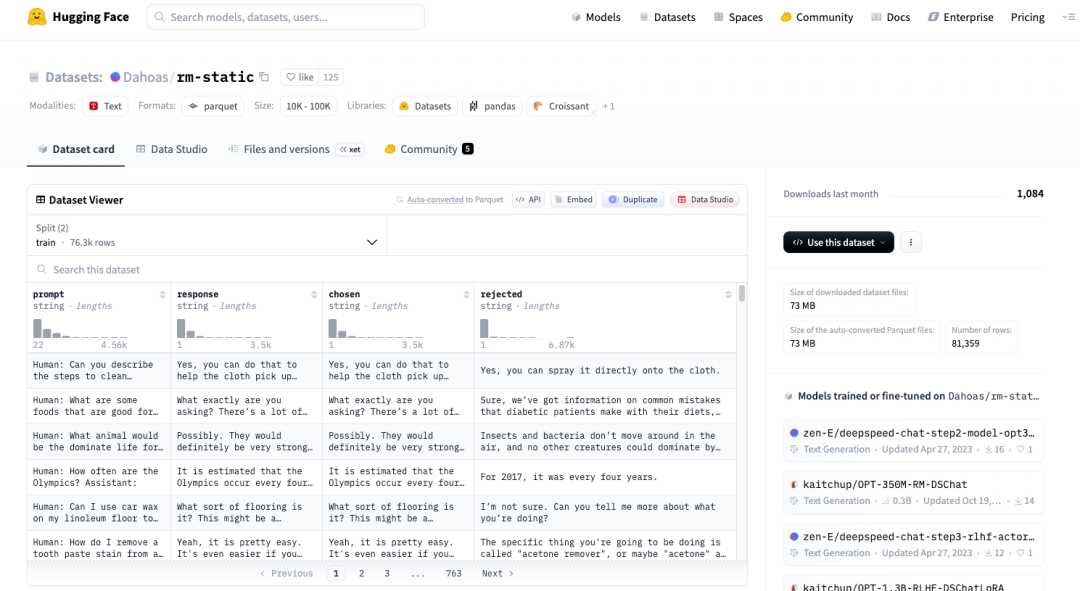The height and width of the screenshot is (591, 1080).
Task: Click the Embed button
Action: [573, 200]
